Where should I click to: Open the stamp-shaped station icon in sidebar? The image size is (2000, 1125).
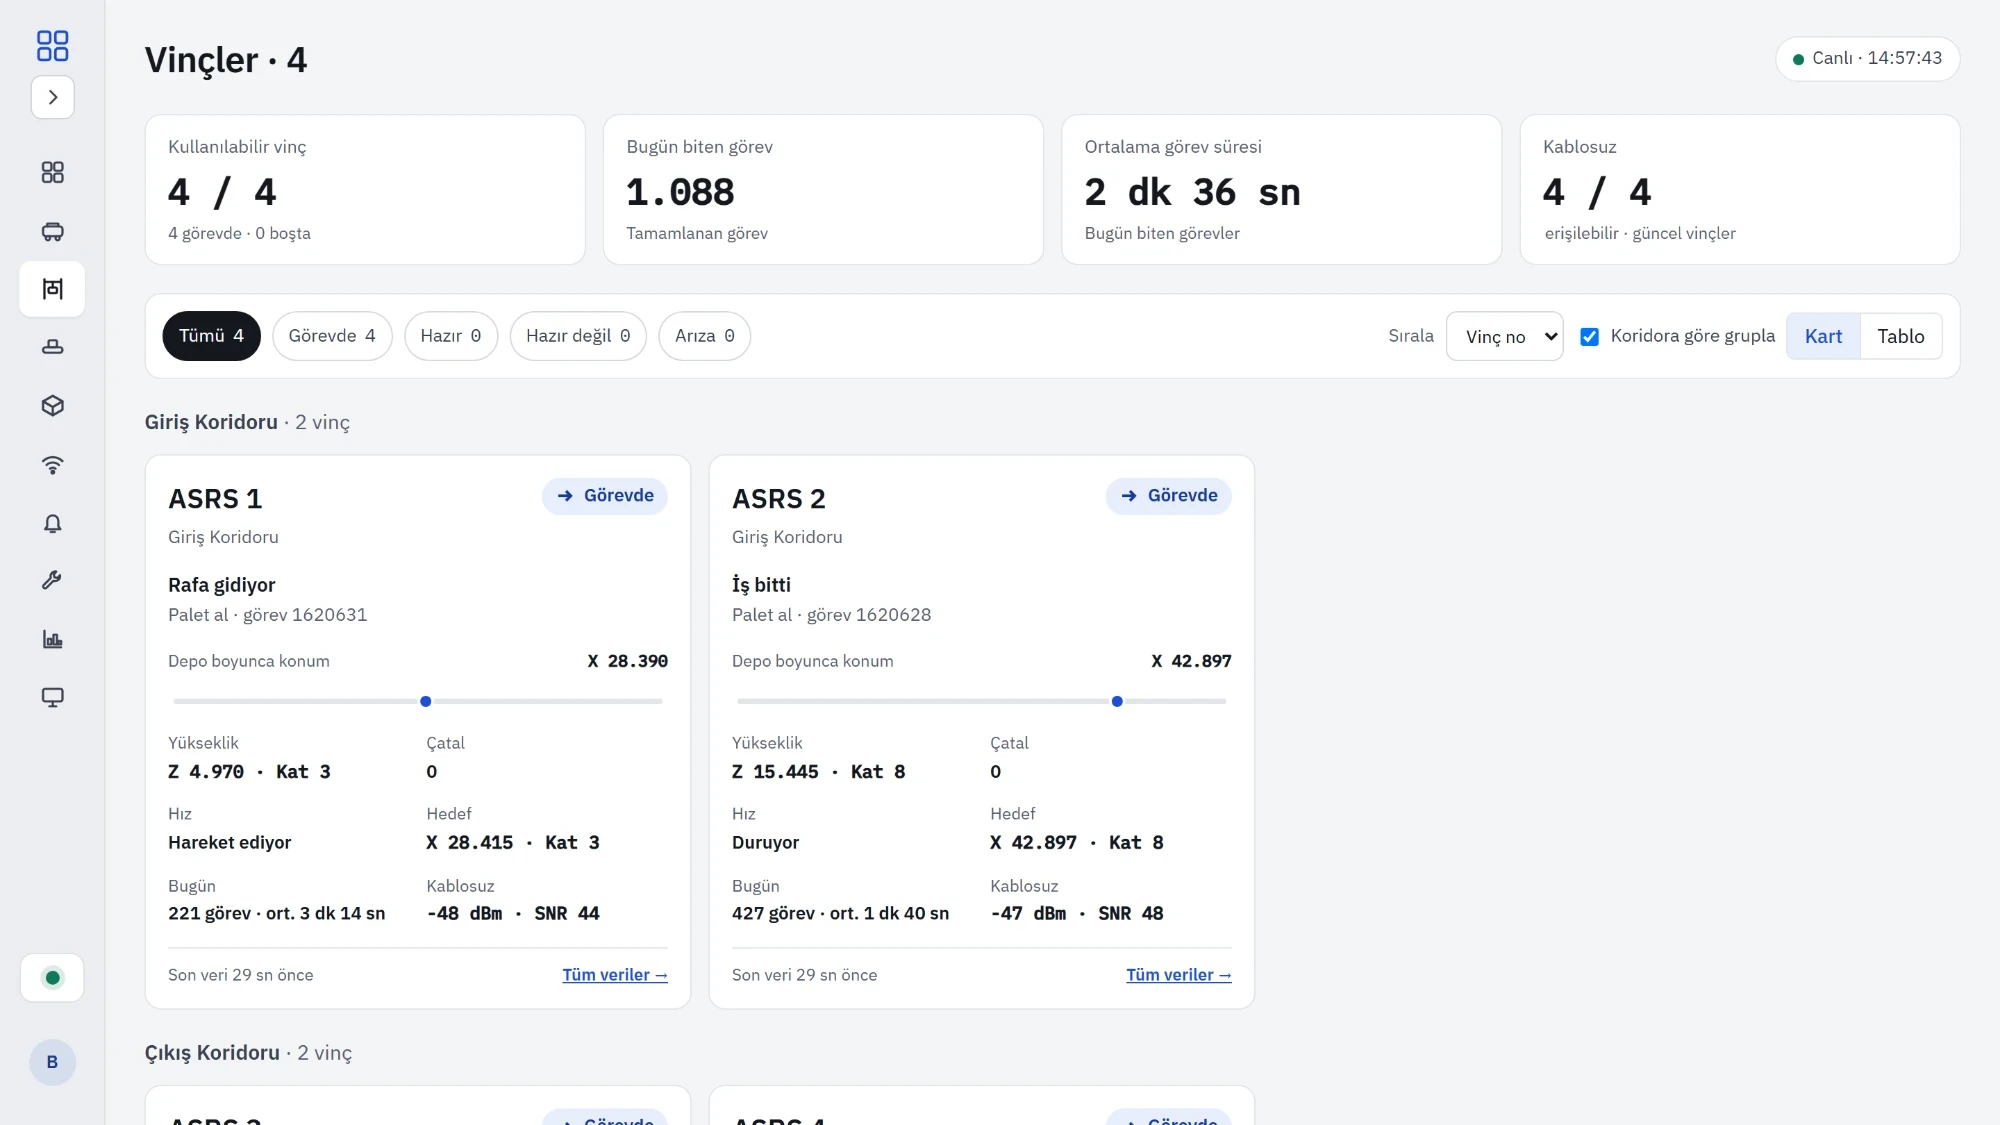pyautogui.click(x=53, y=347)
